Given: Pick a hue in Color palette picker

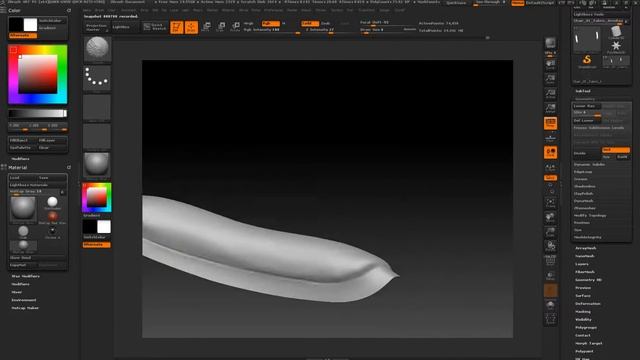Looking at the screenshot, I should pyautogui.click(x=38, y=74).
